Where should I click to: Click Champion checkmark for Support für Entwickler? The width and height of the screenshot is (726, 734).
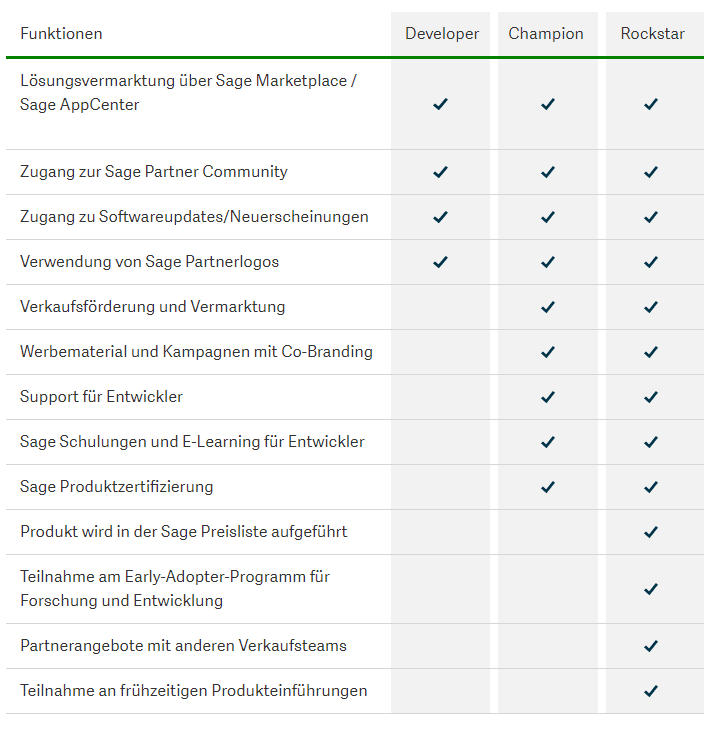click(548, 396)
